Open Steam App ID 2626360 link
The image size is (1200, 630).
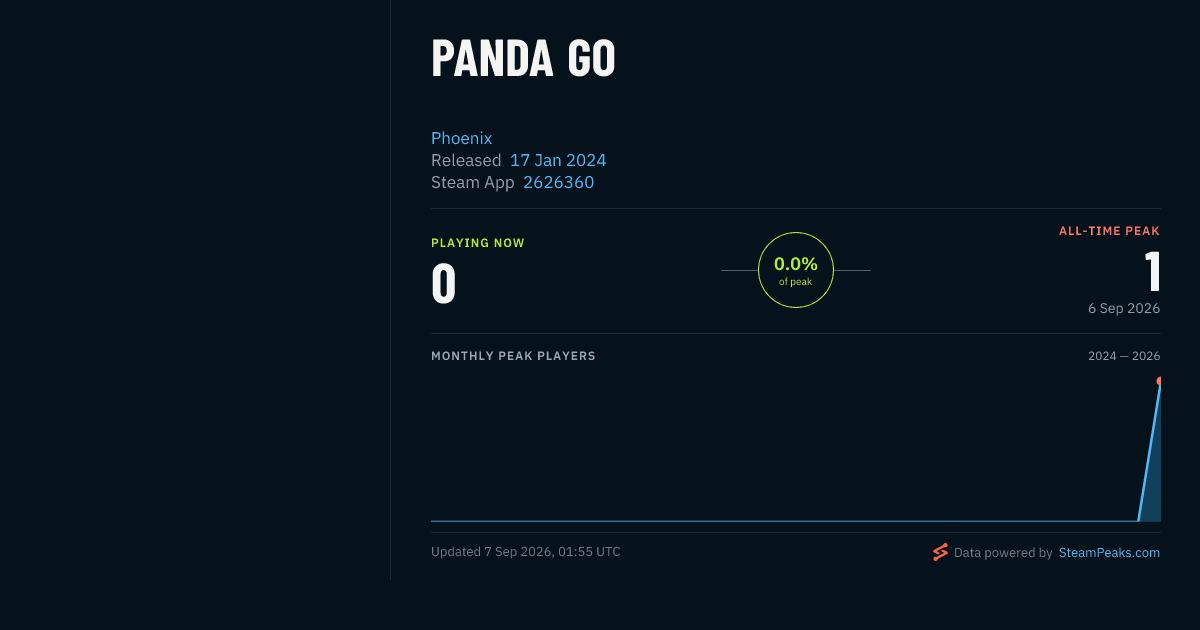558,182
